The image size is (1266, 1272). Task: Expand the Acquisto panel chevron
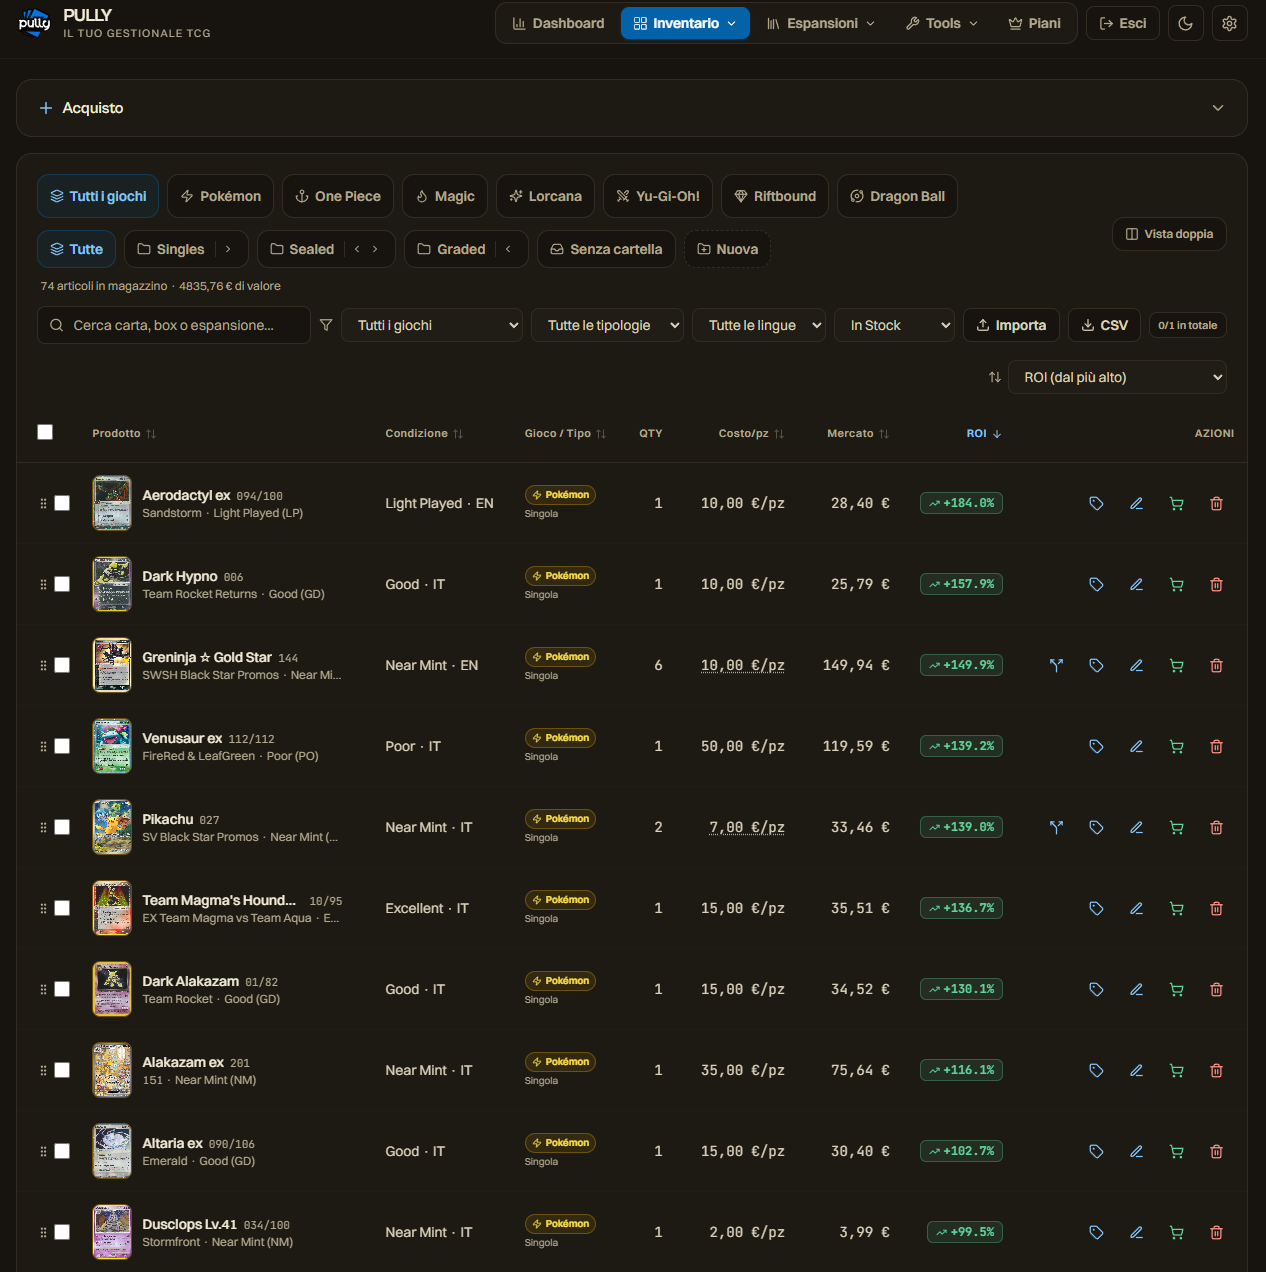1218,108
